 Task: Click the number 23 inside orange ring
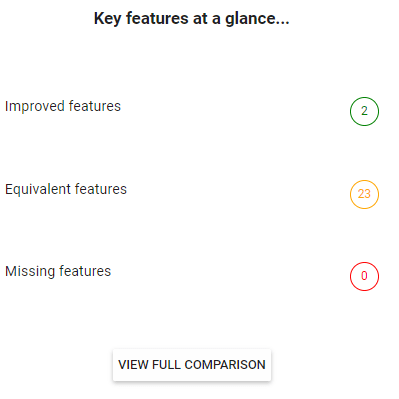[x=364, y=194]
